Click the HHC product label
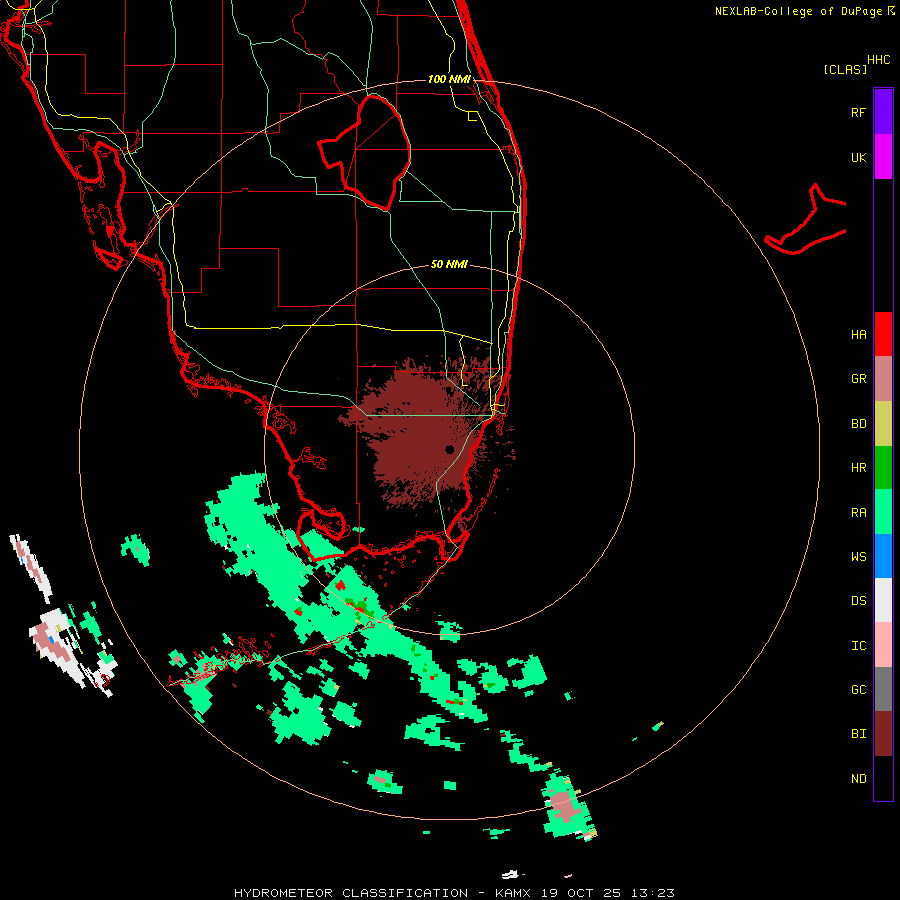 pyautogui.click(x=878, y=60)
